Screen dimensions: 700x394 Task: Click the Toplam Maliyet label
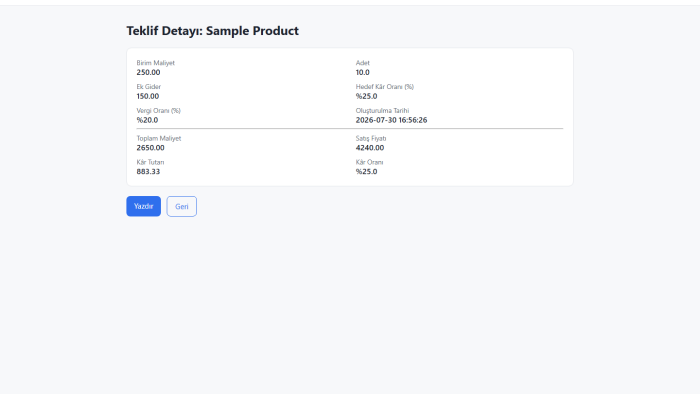pyautogui.click(x=159, y=138)
